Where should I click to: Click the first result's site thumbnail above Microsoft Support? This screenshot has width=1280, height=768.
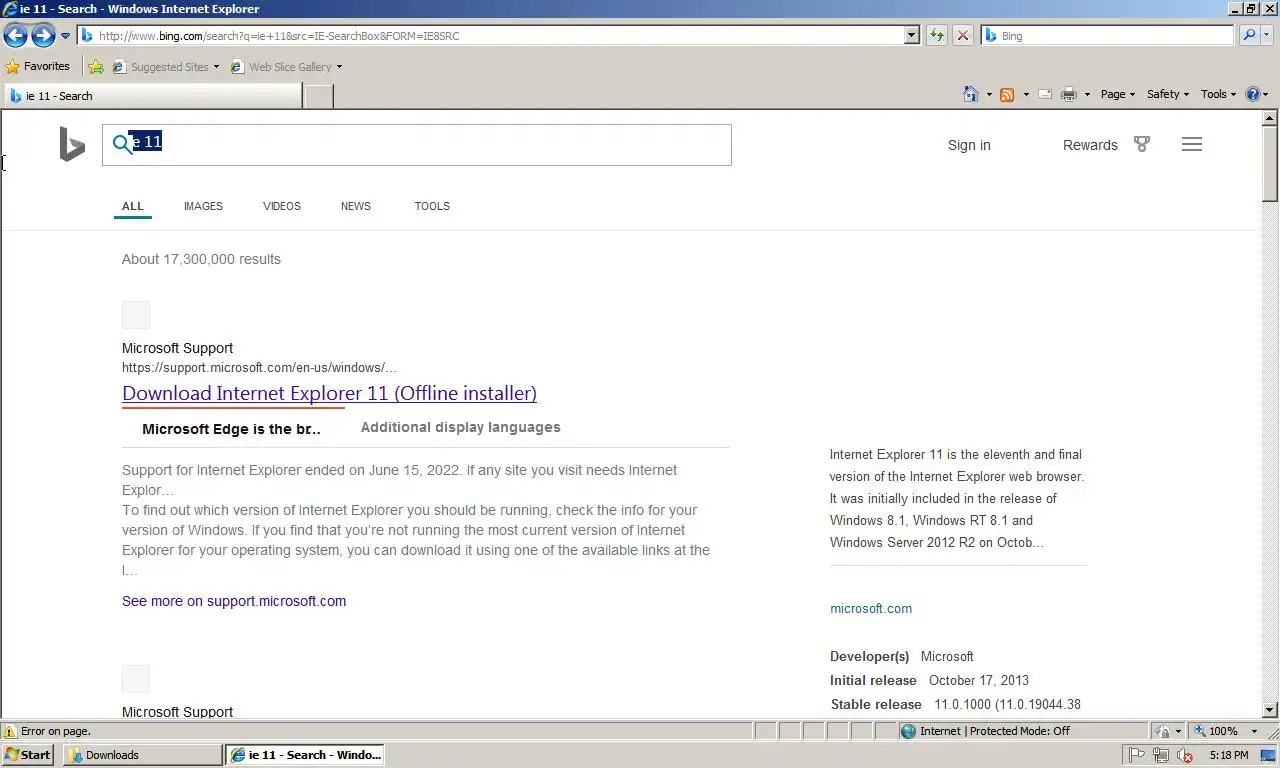[136, 315]
